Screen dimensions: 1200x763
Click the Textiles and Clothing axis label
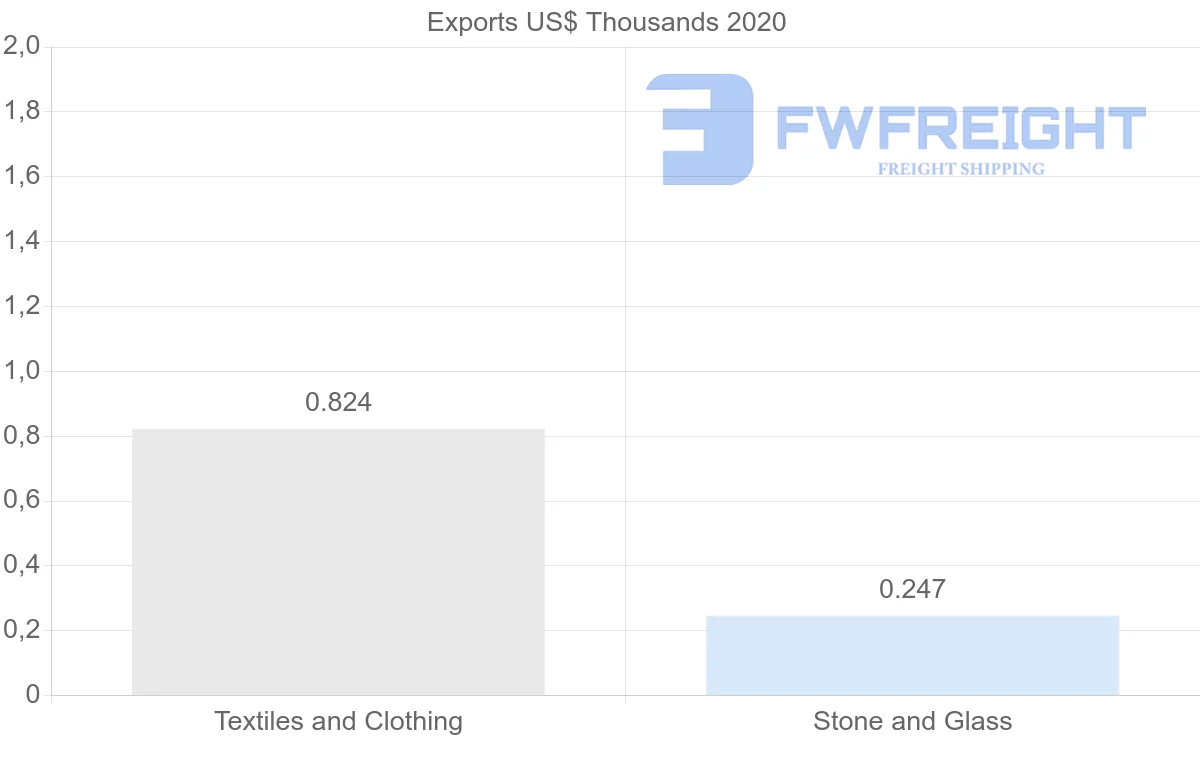point(338,721)
